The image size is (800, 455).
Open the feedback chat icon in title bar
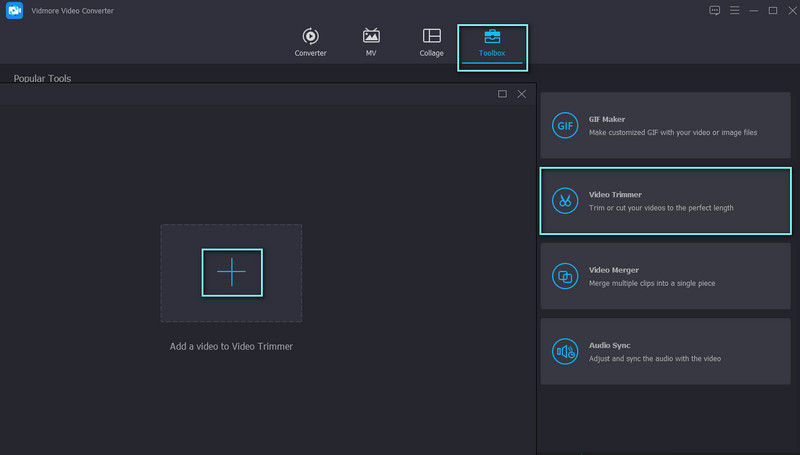[x=714, y=10]
